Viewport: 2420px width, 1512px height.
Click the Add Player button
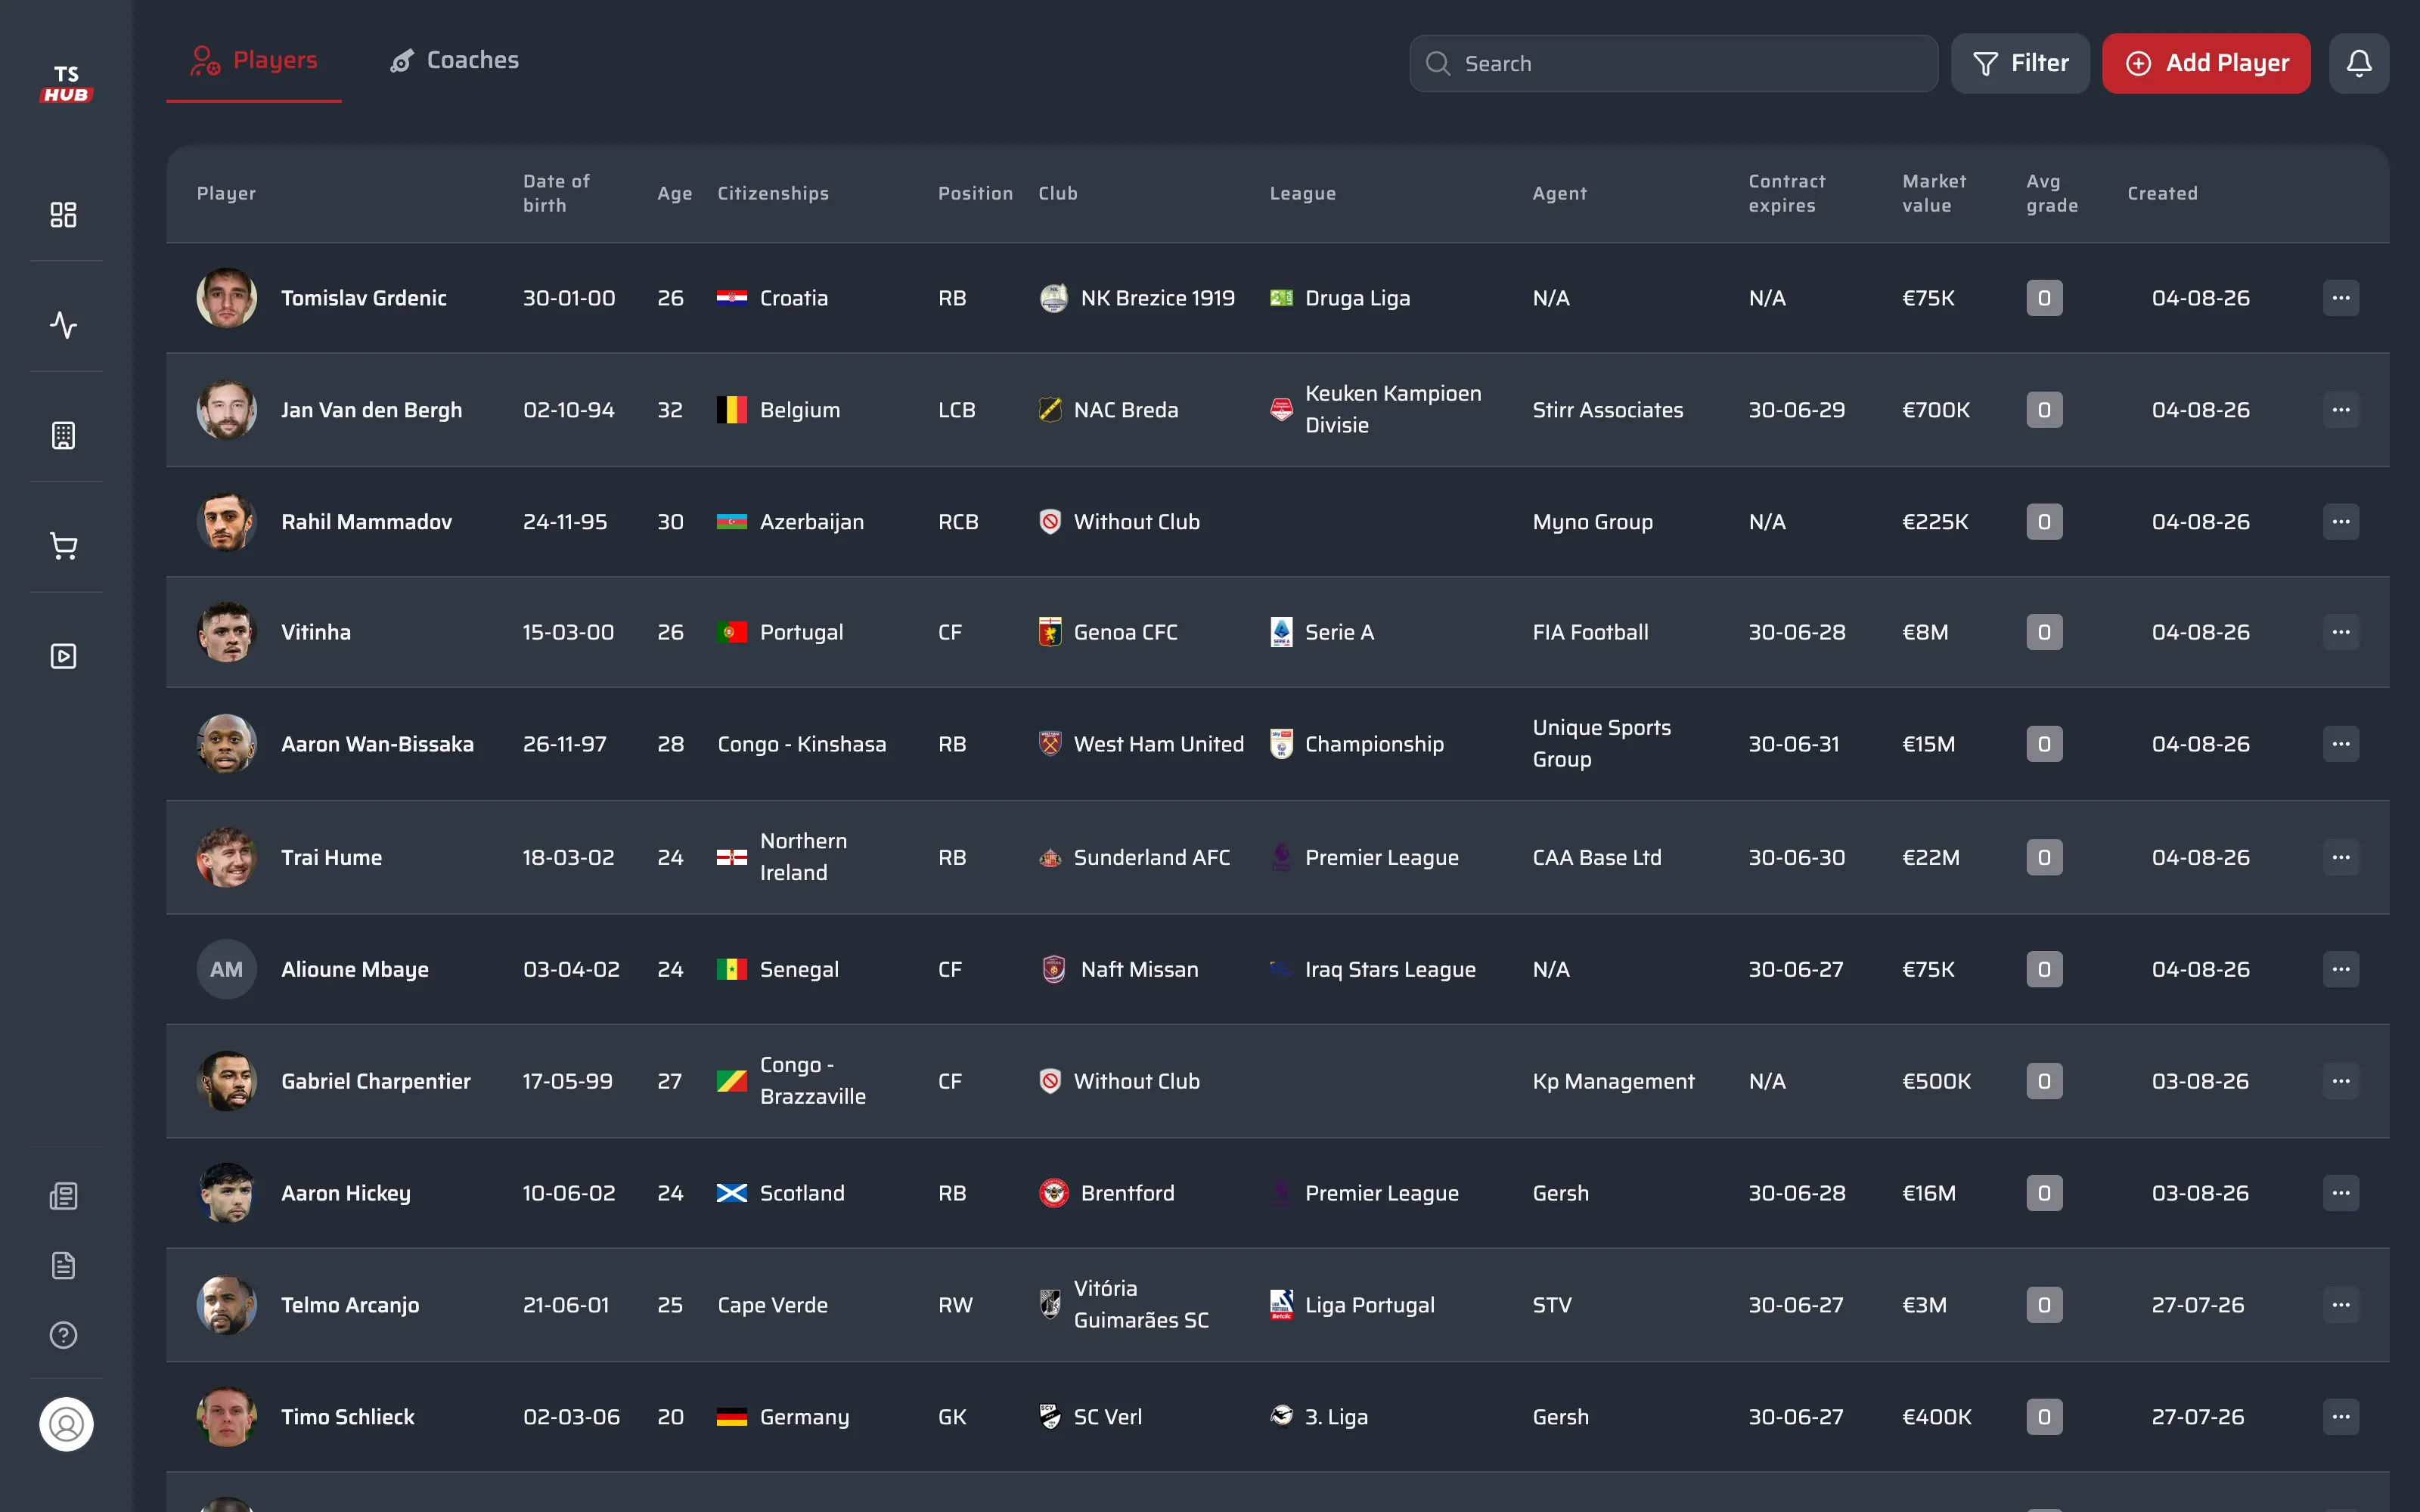coord(2206,63)
